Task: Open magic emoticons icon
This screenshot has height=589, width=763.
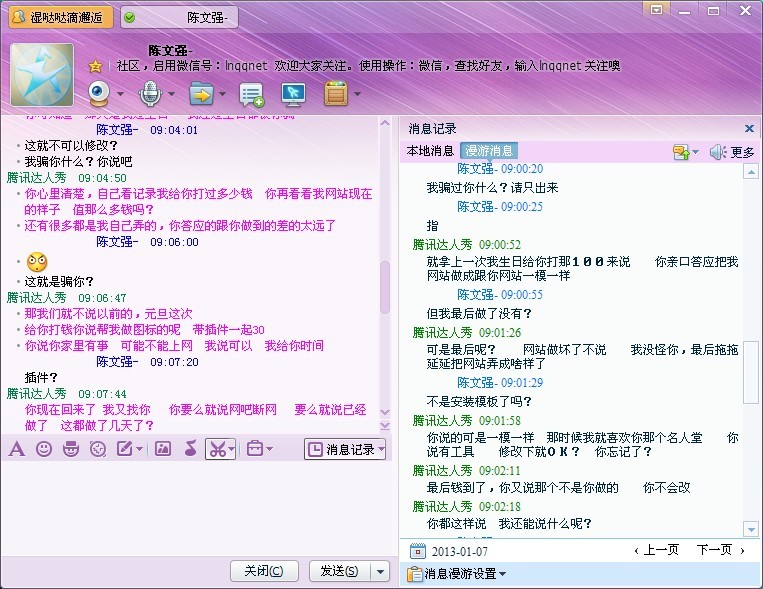Action: pyautogui.click(x=71, y=449)
